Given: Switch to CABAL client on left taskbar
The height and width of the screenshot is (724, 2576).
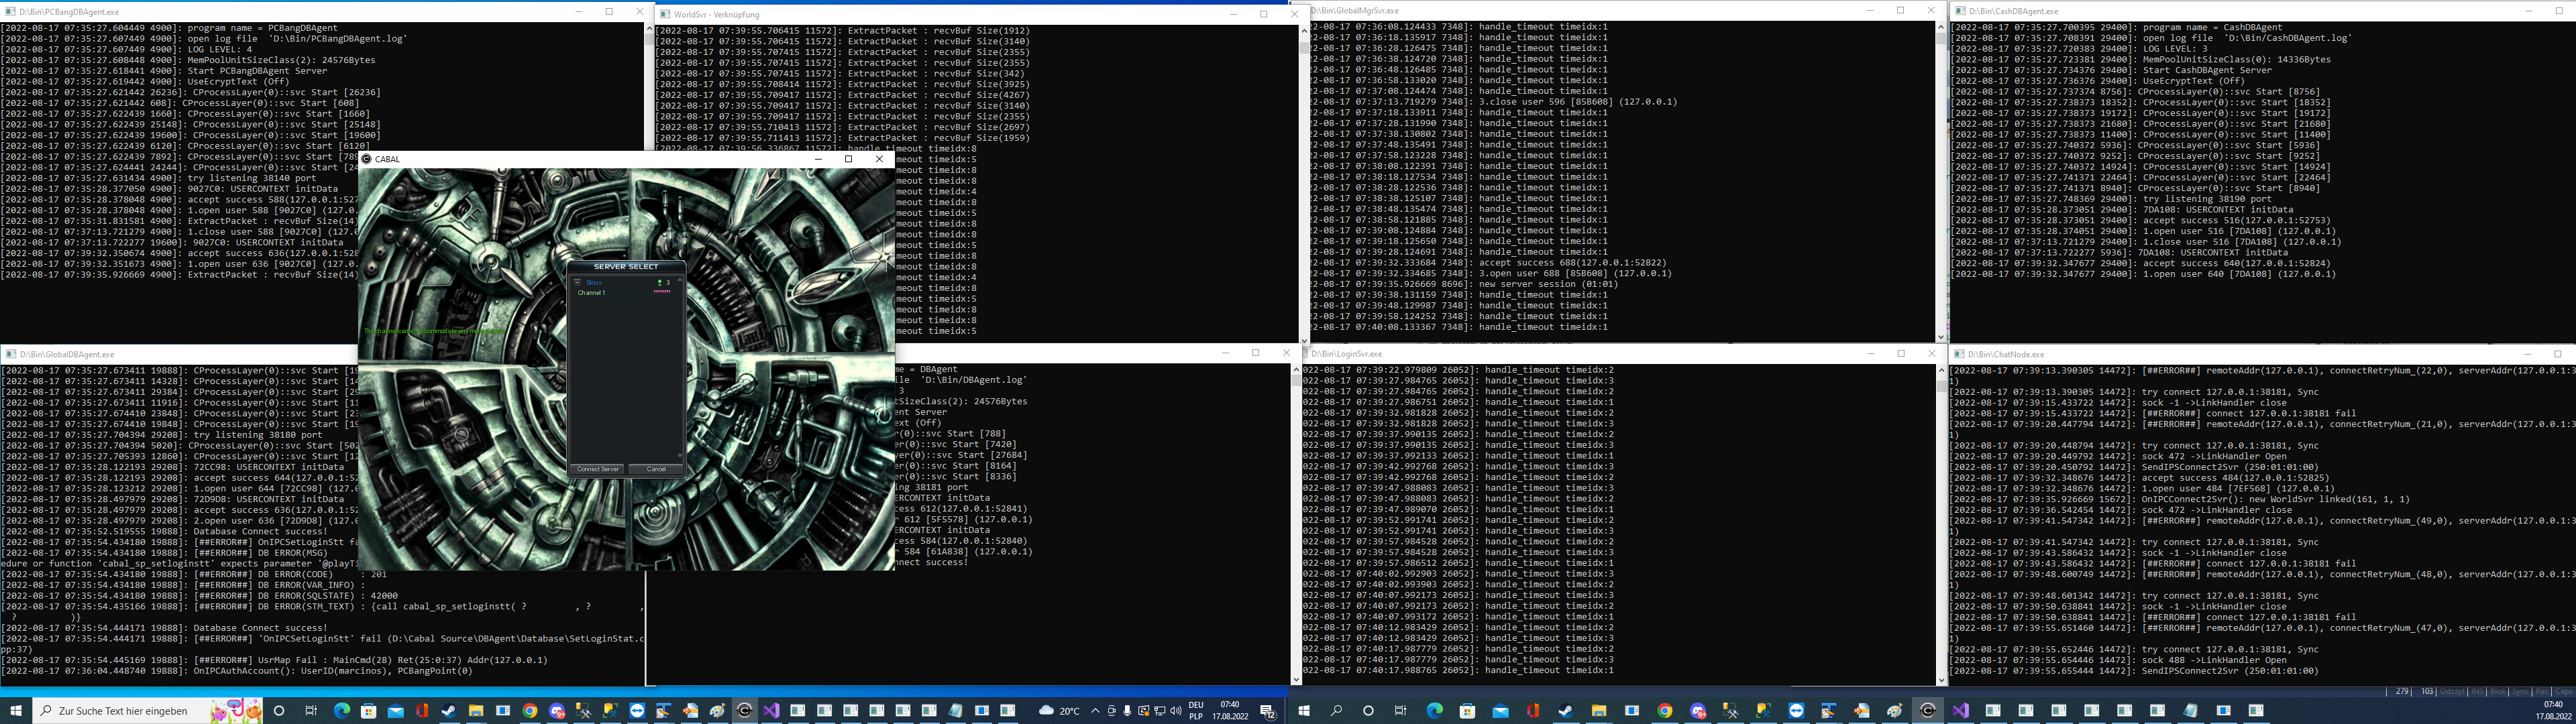Looking at the screenshot, I should click(x=745, y=711).
